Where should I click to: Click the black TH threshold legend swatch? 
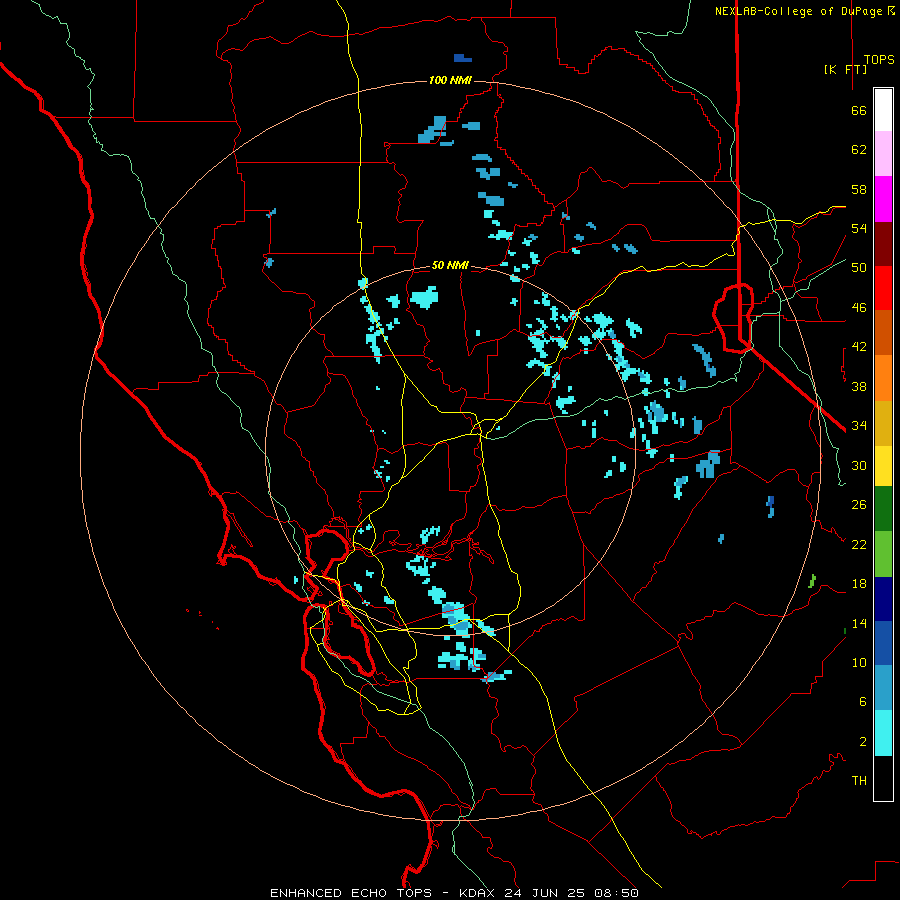point(883,778)
